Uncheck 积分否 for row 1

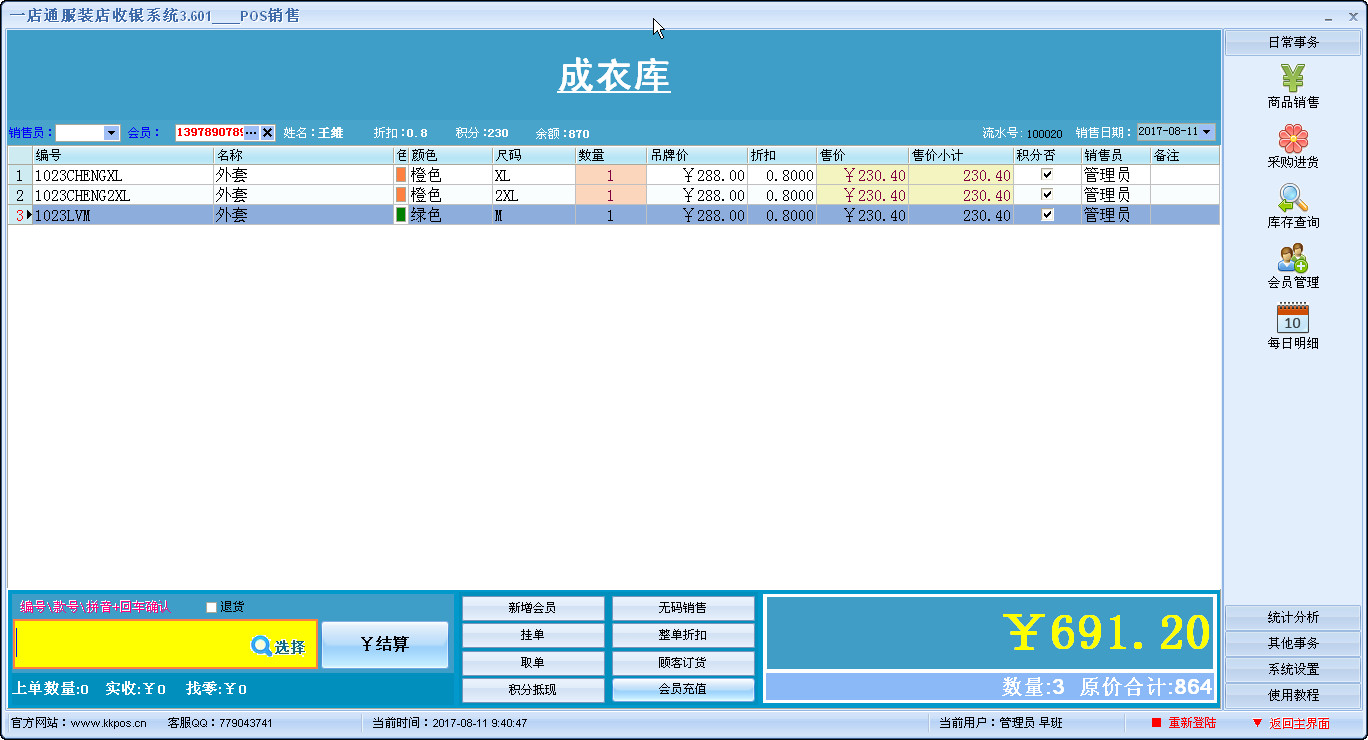coord(1046,175)
